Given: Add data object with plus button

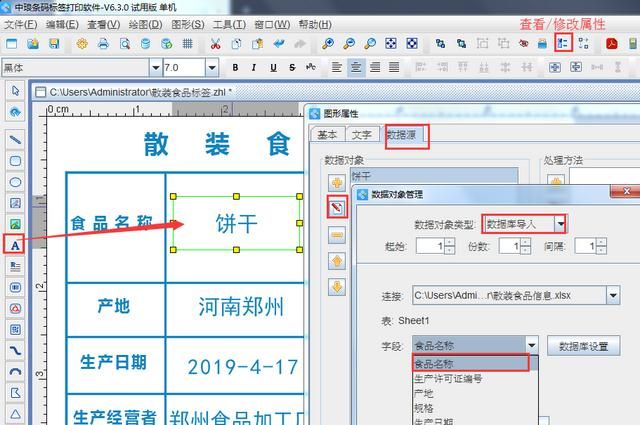Looking at the screenshot, I should click(337, 182).
